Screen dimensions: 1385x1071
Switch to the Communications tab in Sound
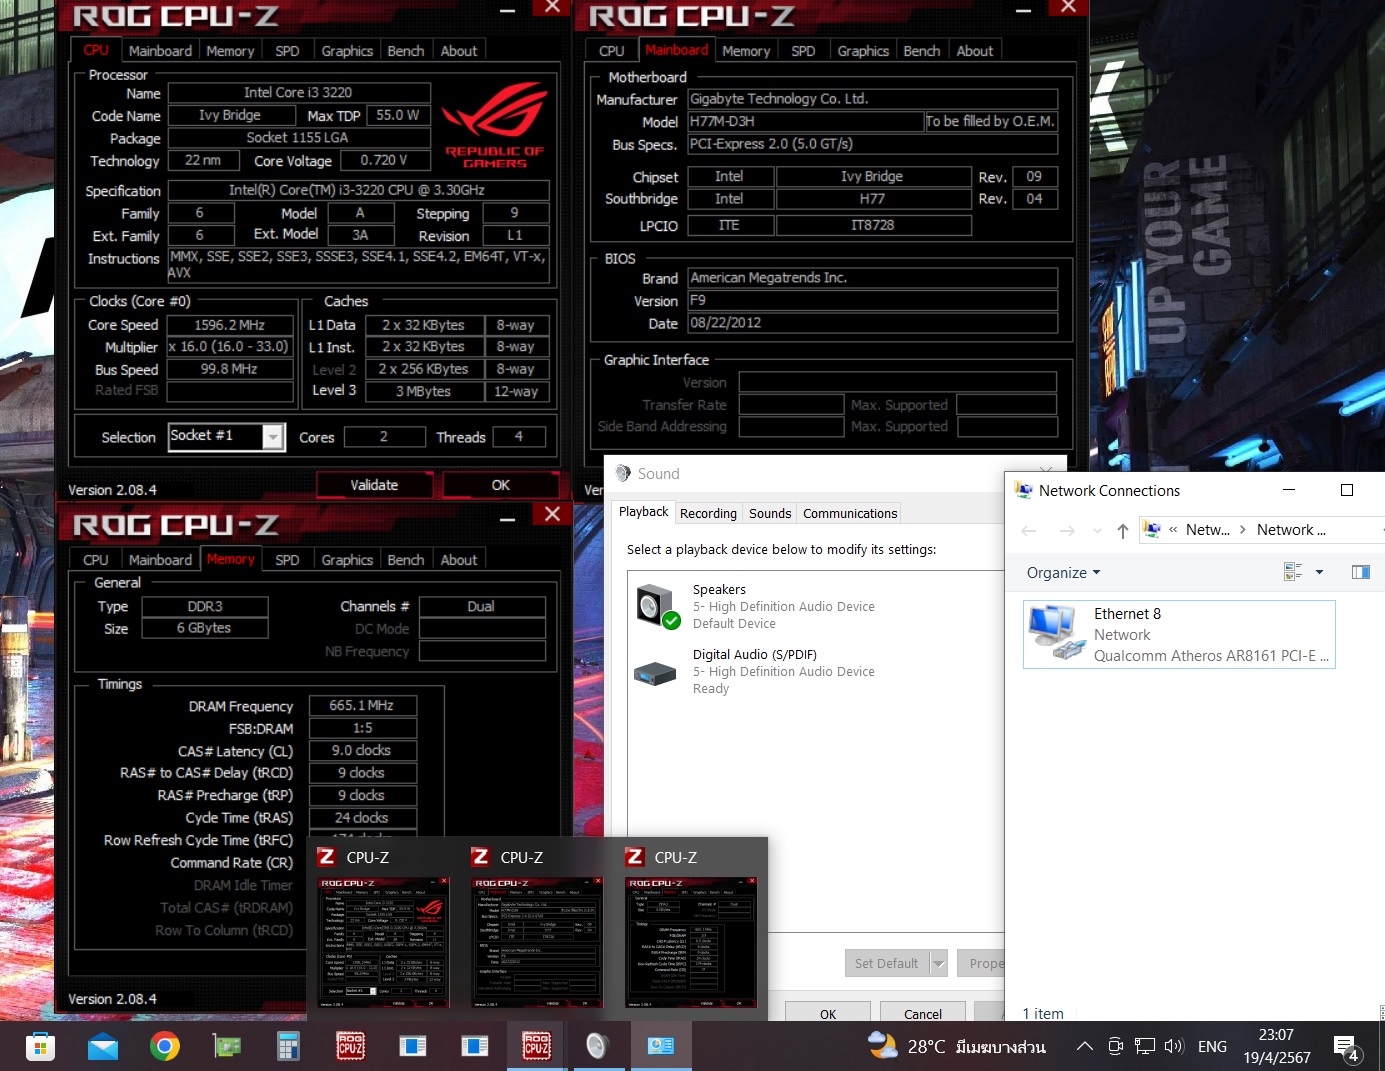coord(850,513)
